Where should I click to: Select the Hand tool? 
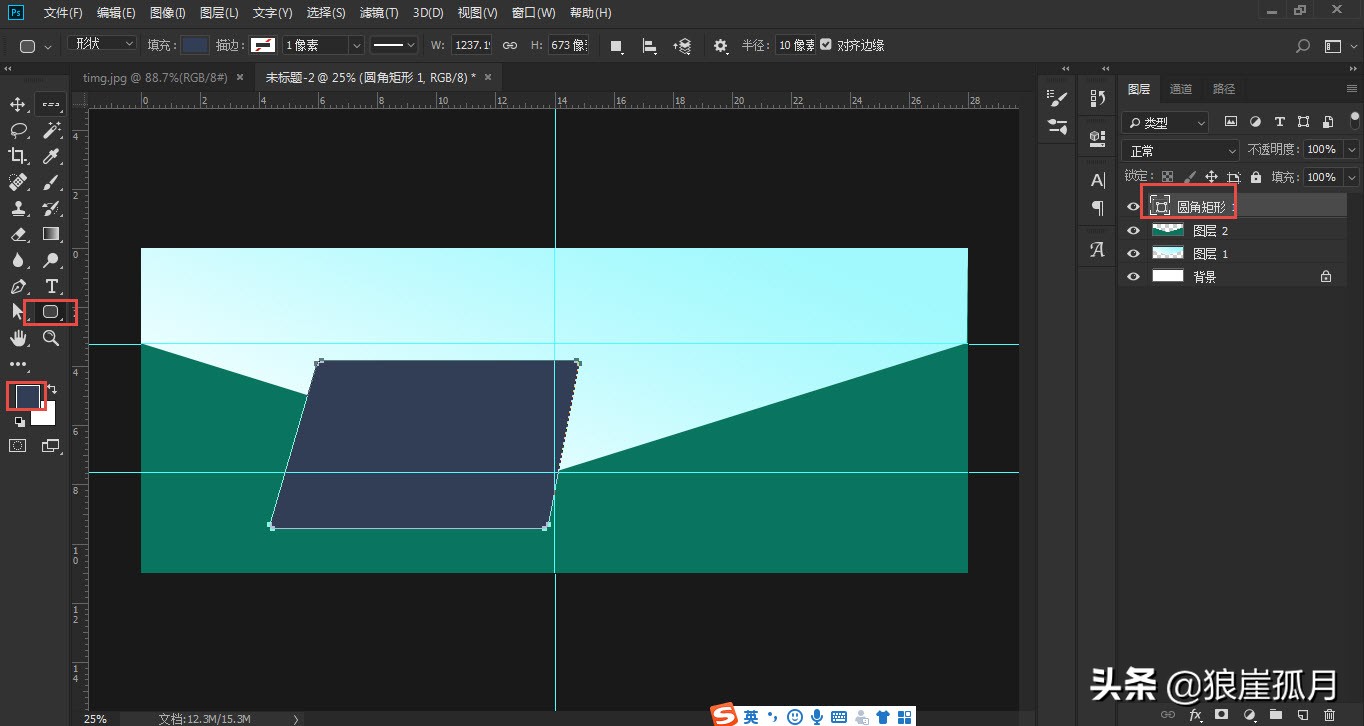(x=18, y=338)
